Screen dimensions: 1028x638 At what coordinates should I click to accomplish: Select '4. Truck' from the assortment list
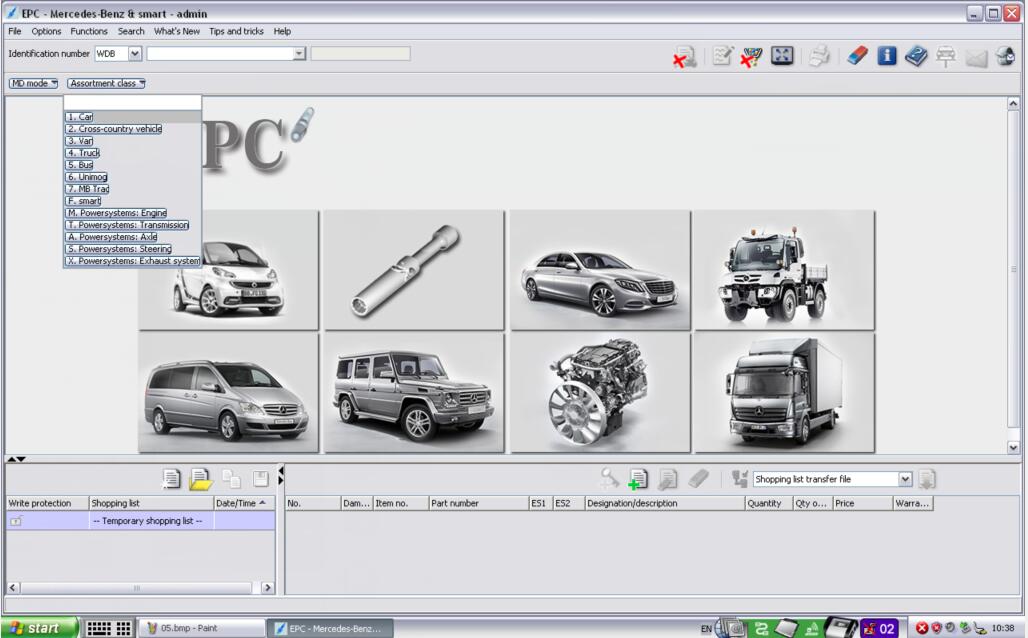coord(83,153)
